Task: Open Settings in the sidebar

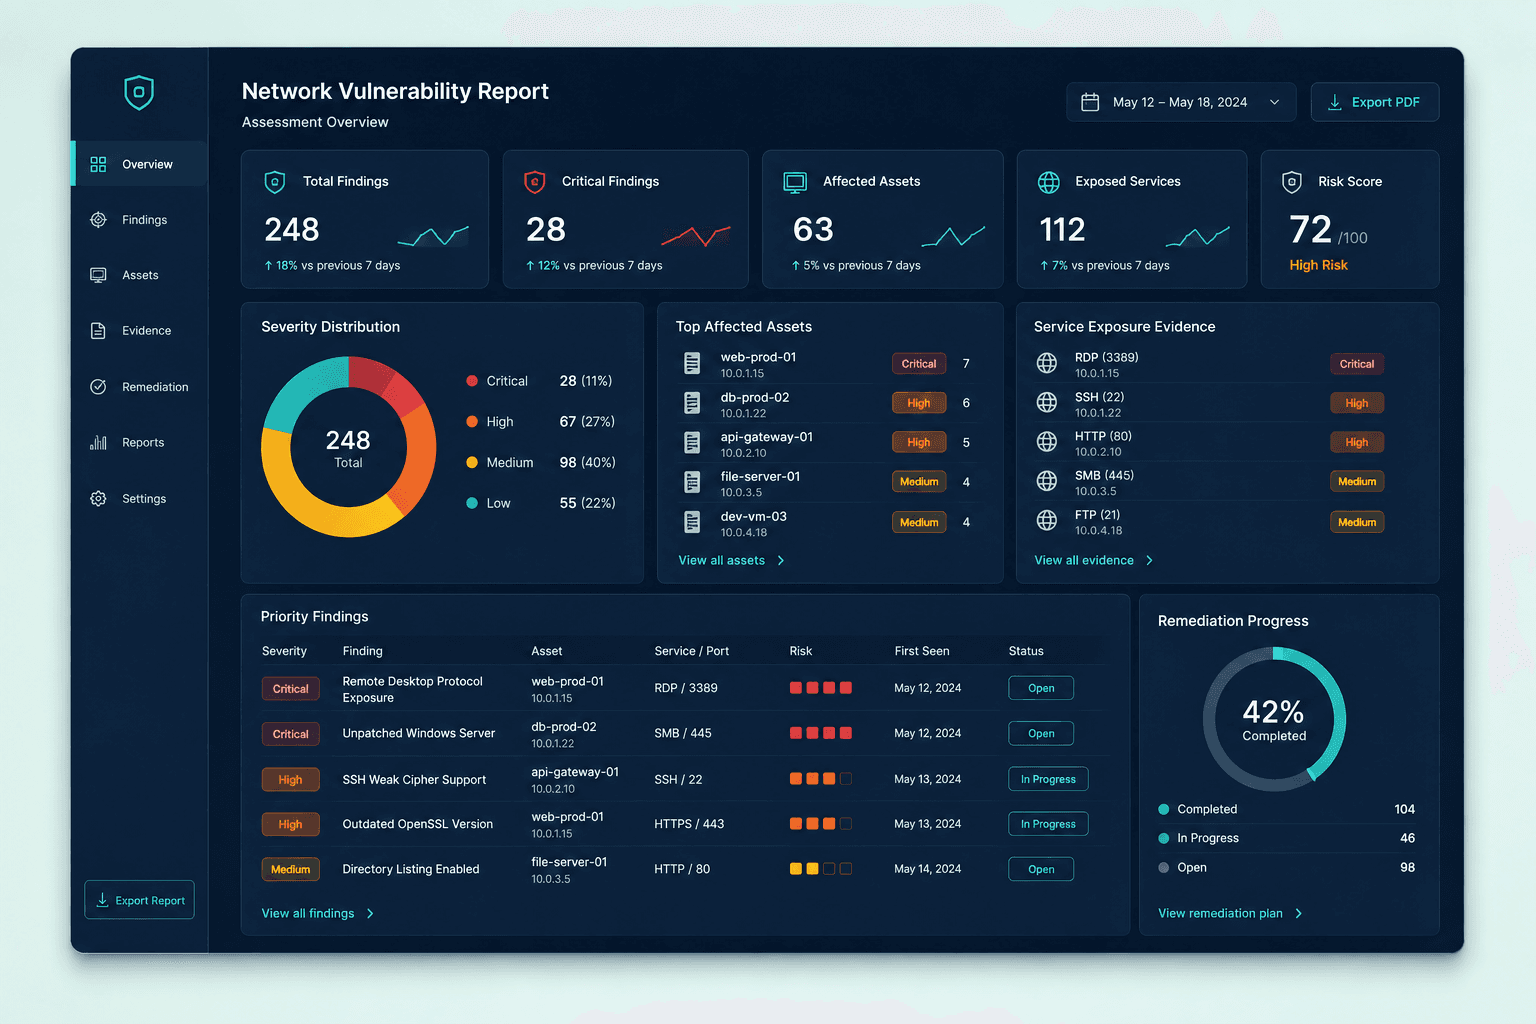Action: click(x=140, y=498)
